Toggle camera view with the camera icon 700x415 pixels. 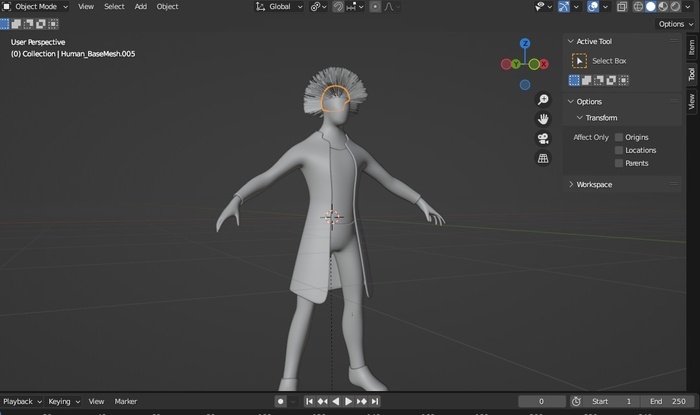click(x=543, y=138)
